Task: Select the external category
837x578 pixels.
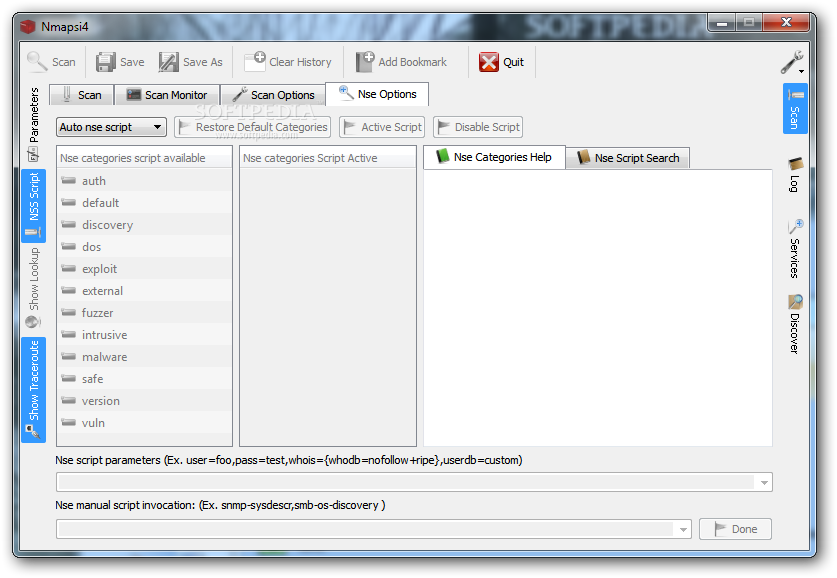Action: click(144, 291)
